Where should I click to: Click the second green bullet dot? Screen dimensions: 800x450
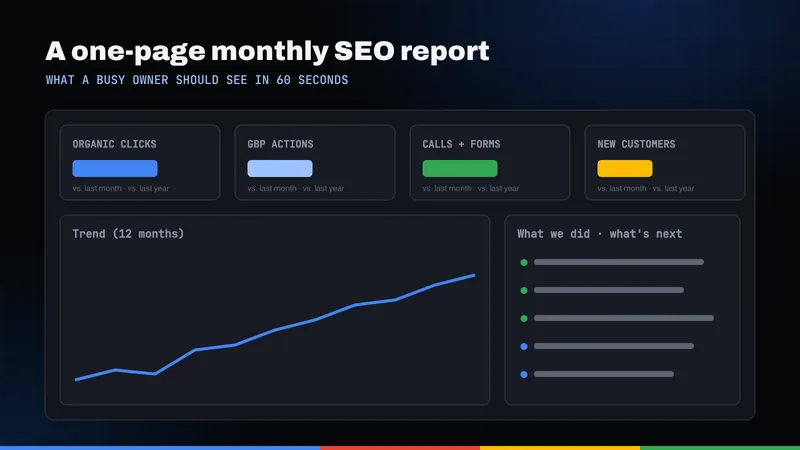pyautogui.click(x=524, y=290)
